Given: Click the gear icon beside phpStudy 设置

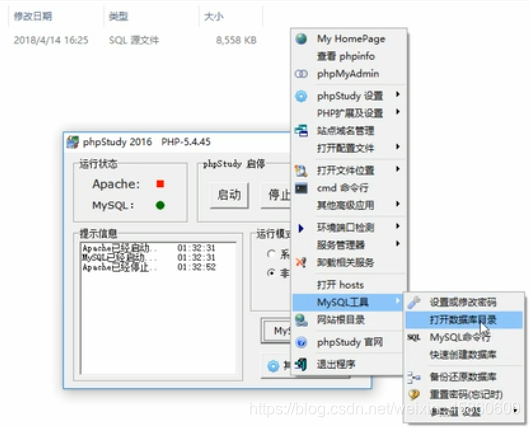Looking at the screenshot, I should coord(301,96).
